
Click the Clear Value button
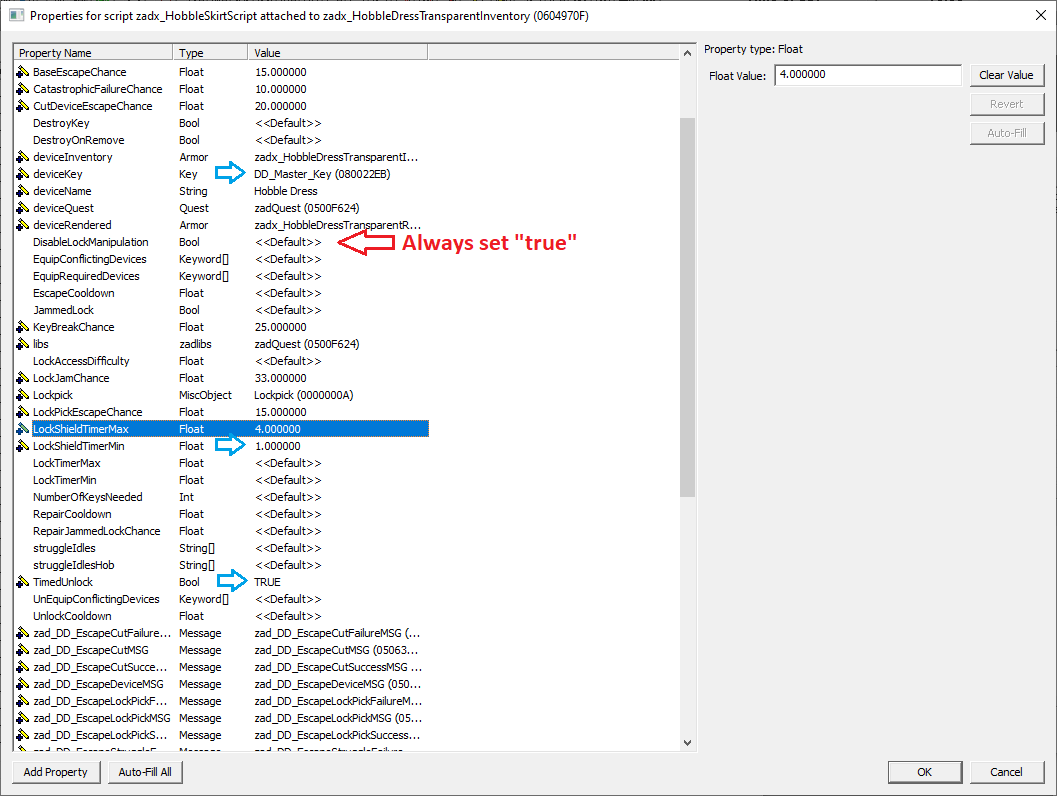tap(1006, 75)
